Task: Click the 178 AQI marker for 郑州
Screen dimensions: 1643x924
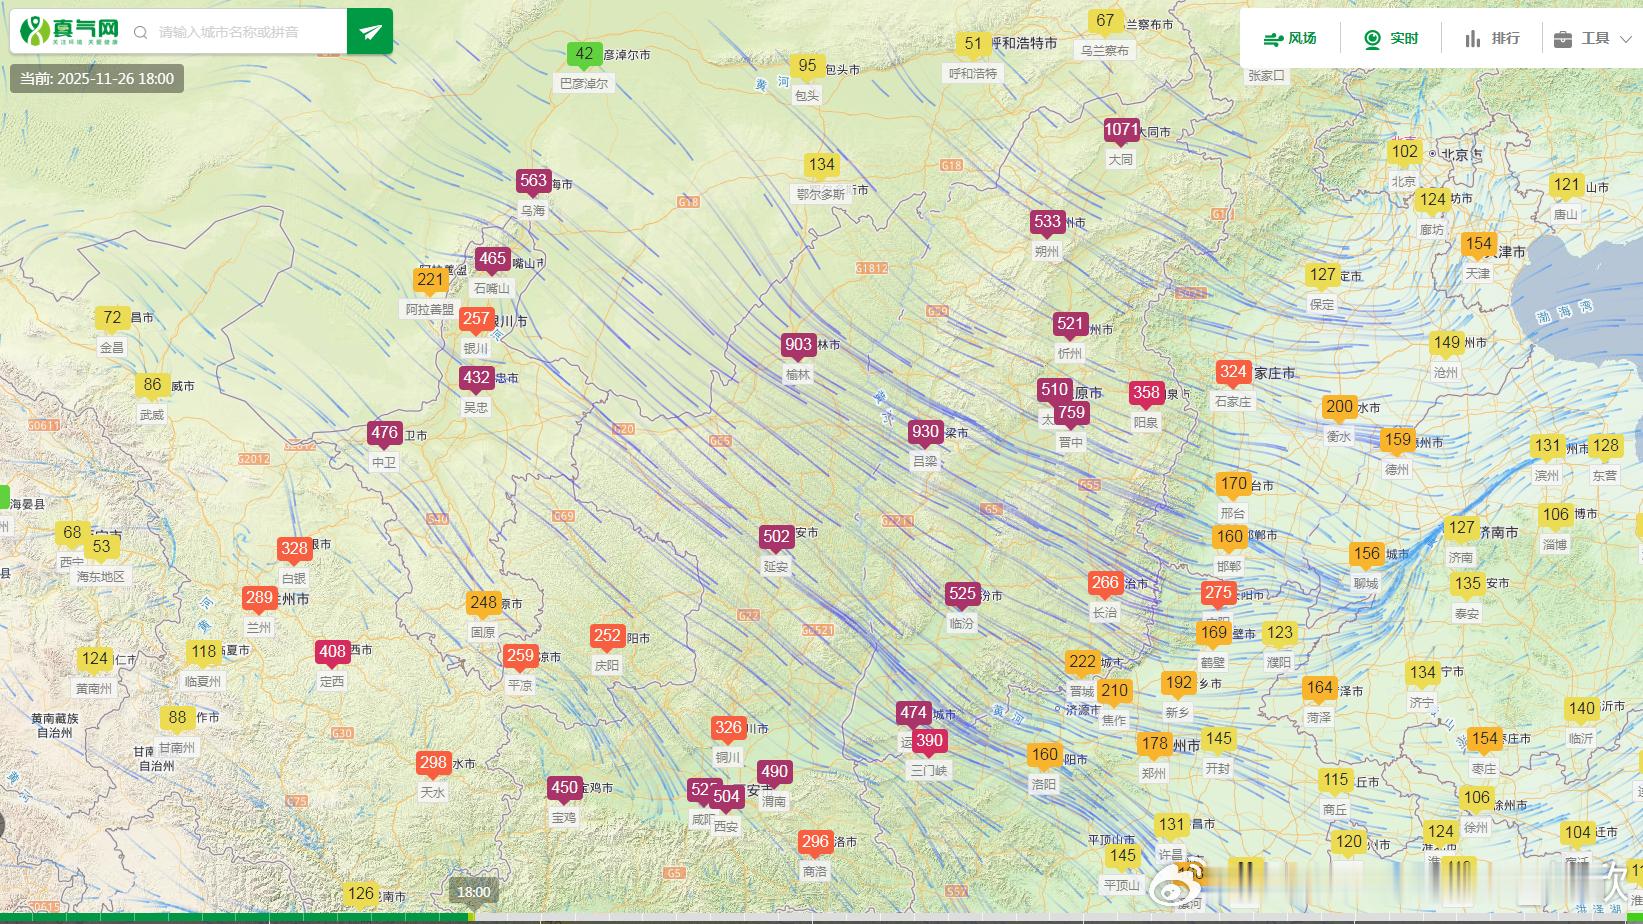Action: coord(1154,745)
